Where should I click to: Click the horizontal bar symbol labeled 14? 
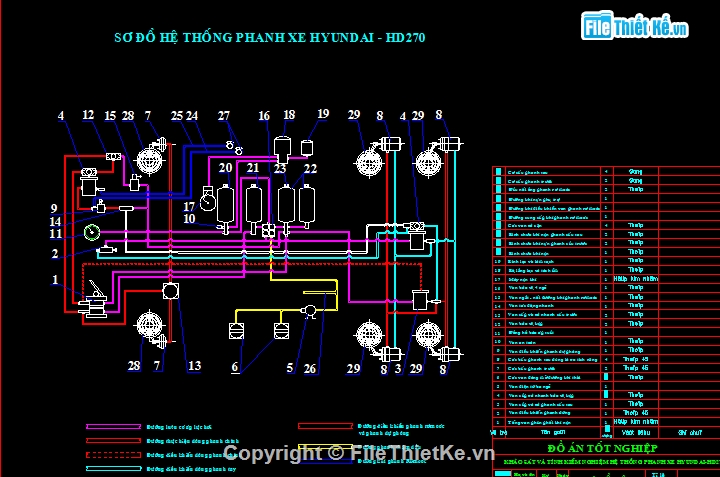click(126, 209)
